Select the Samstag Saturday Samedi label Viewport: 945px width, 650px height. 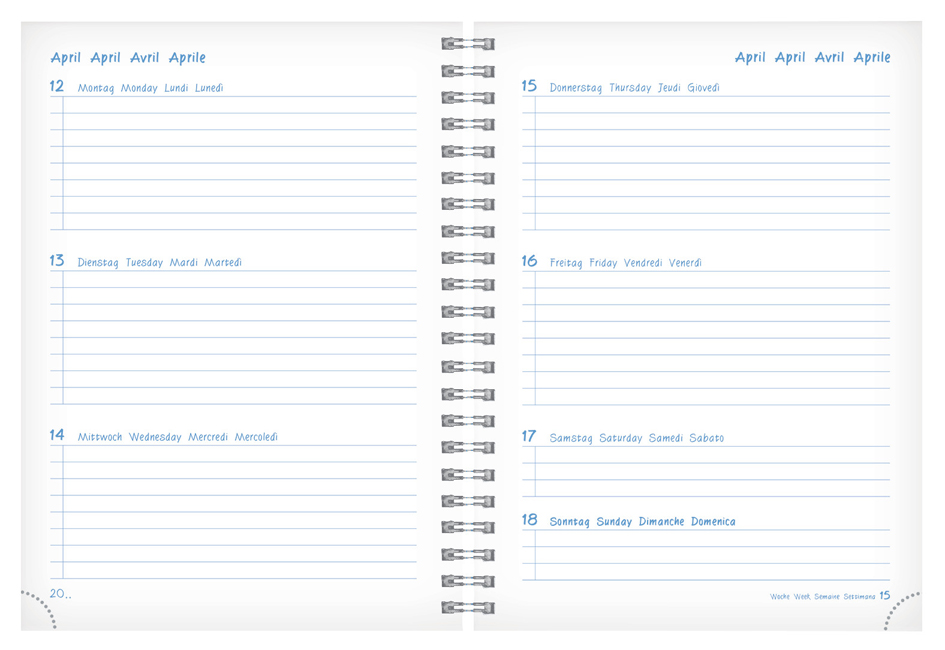click(x=636, y=438)
